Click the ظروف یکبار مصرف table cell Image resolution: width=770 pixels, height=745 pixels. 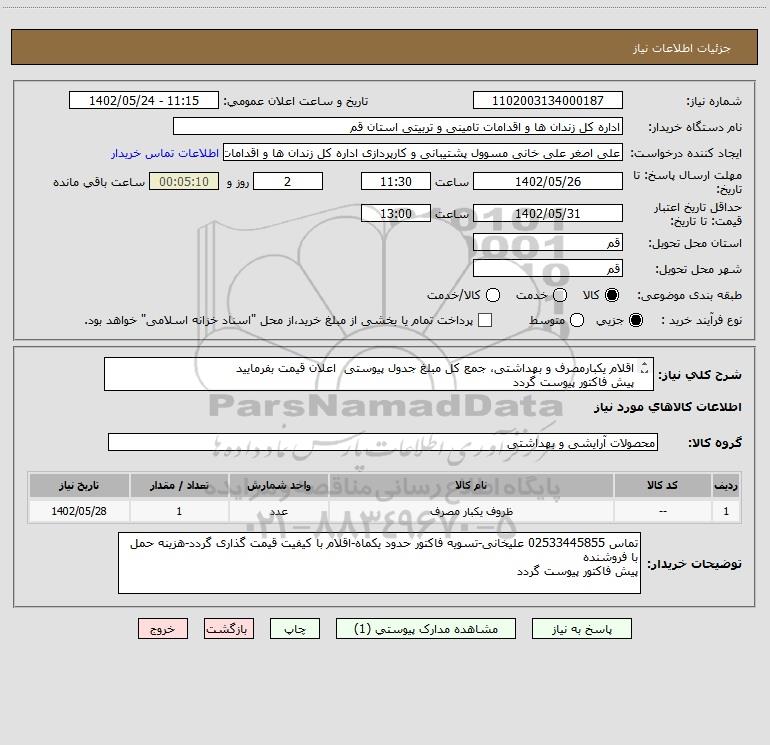tap(470, 511)
